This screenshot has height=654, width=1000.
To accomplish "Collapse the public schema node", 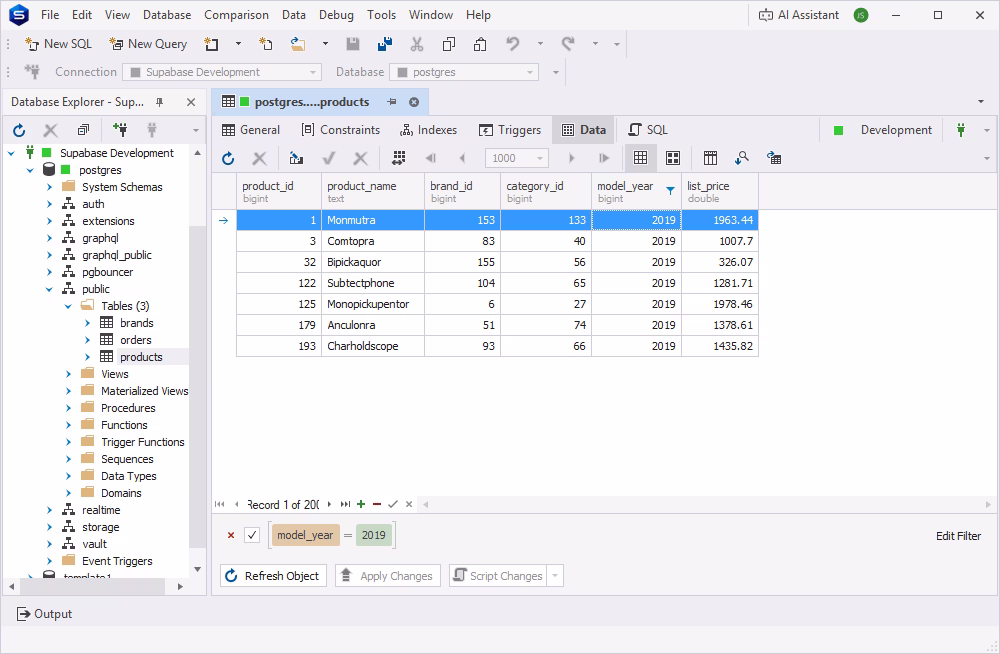I will [49, 289].
